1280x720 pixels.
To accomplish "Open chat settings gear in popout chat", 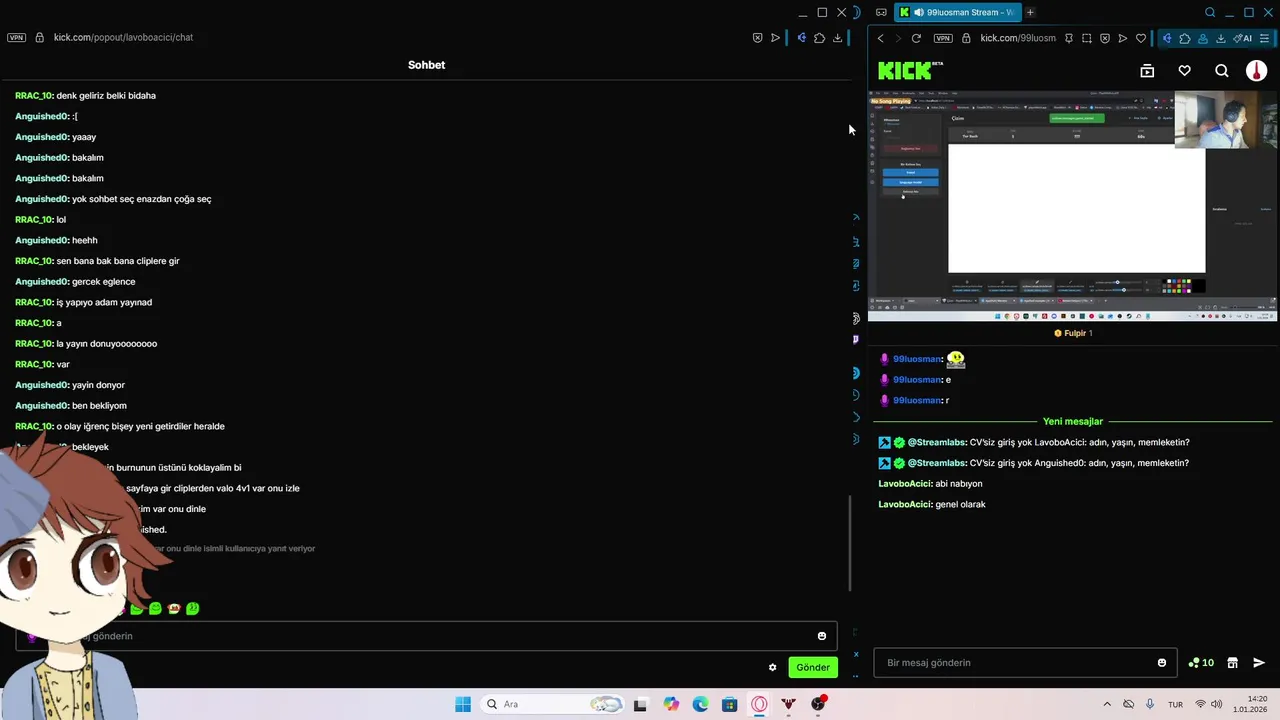I will tap(772, 667).
